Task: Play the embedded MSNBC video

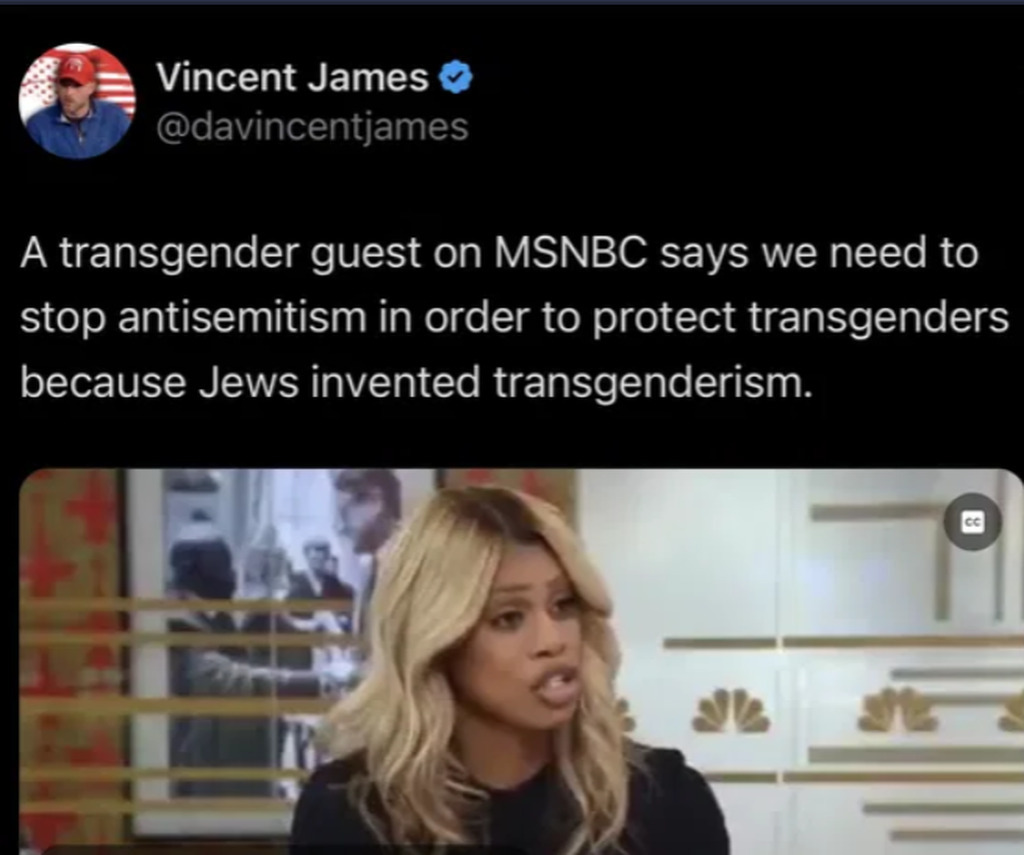Action: (520, 661)
